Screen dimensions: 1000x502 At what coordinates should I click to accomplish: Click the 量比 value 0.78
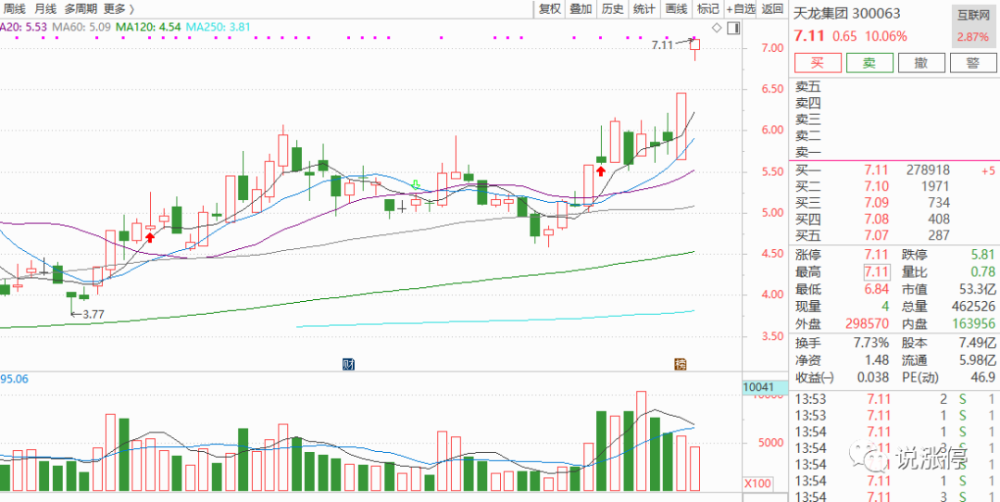click(985, 272)
